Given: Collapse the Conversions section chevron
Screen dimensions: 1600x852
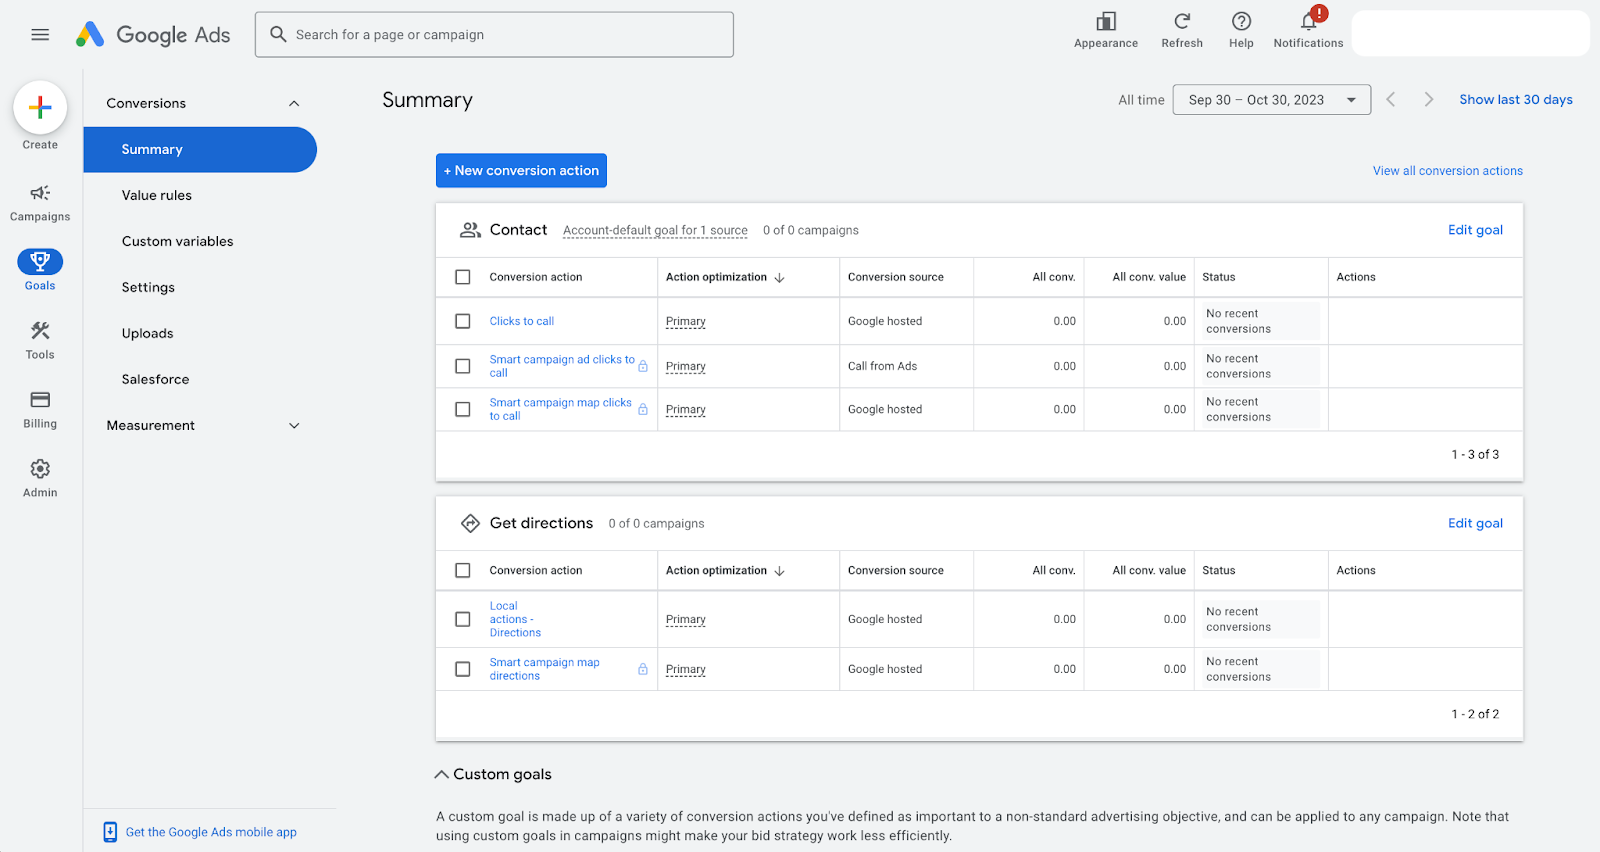Looking at the screenshot, I should 294,103.
